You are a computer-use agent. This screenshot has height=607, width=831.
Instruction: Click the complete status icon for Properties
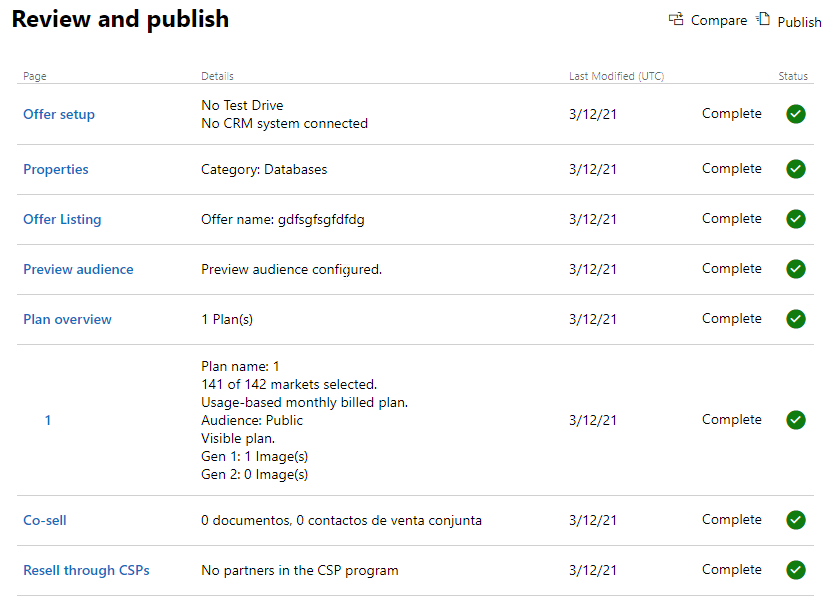(x=796, y=169)
